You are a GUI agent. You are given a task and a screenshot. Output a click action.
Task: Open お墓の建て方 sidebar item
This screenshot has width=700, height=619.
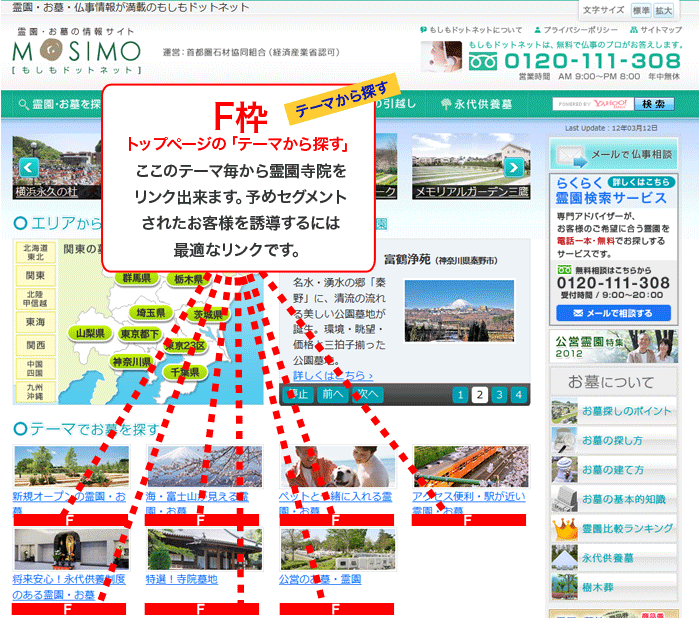[613, 469]
